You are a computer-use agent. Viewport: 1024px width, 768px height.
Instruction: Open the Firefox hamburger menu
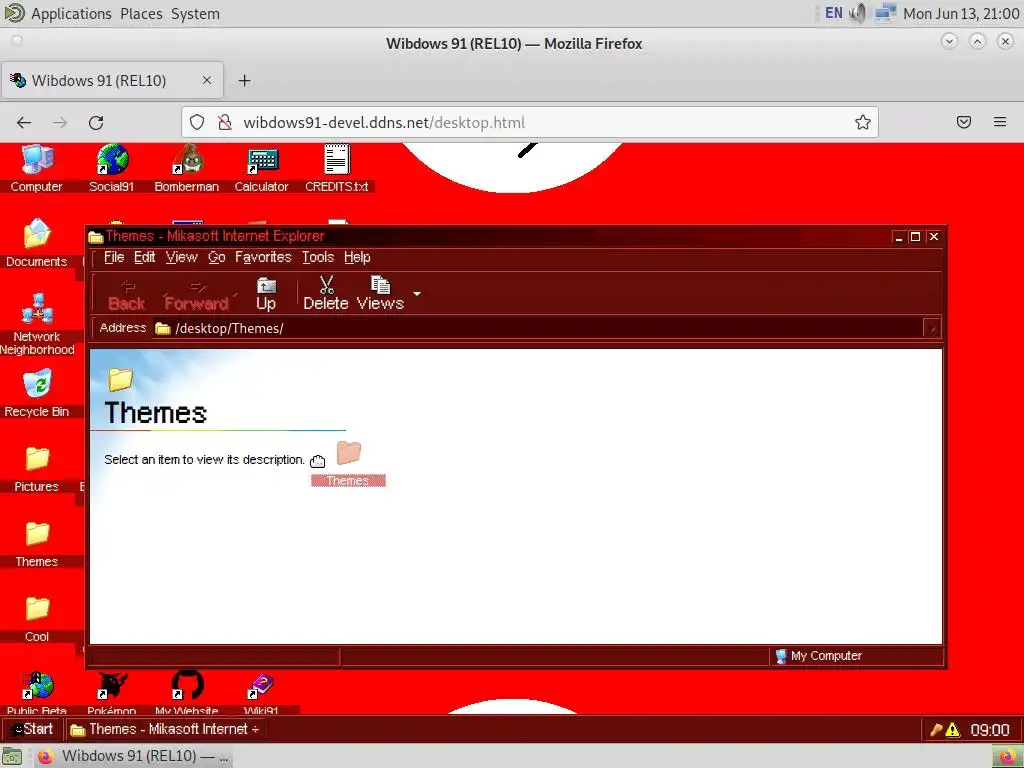pos(1000,122)
